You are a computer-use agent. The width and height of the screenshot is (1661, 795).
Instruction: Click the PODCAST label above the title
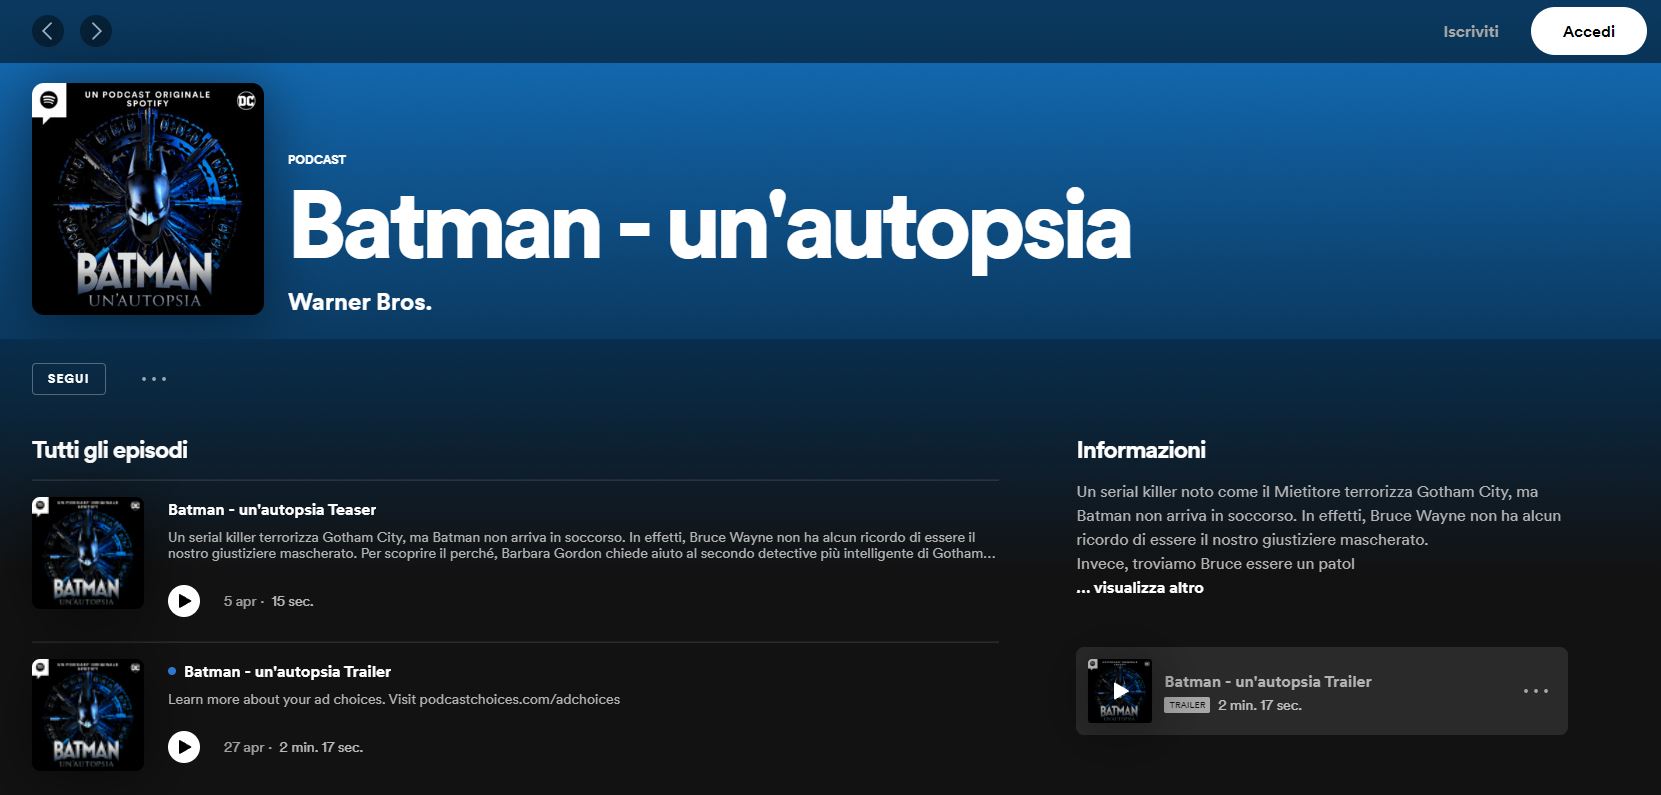[x=317, y=159]
